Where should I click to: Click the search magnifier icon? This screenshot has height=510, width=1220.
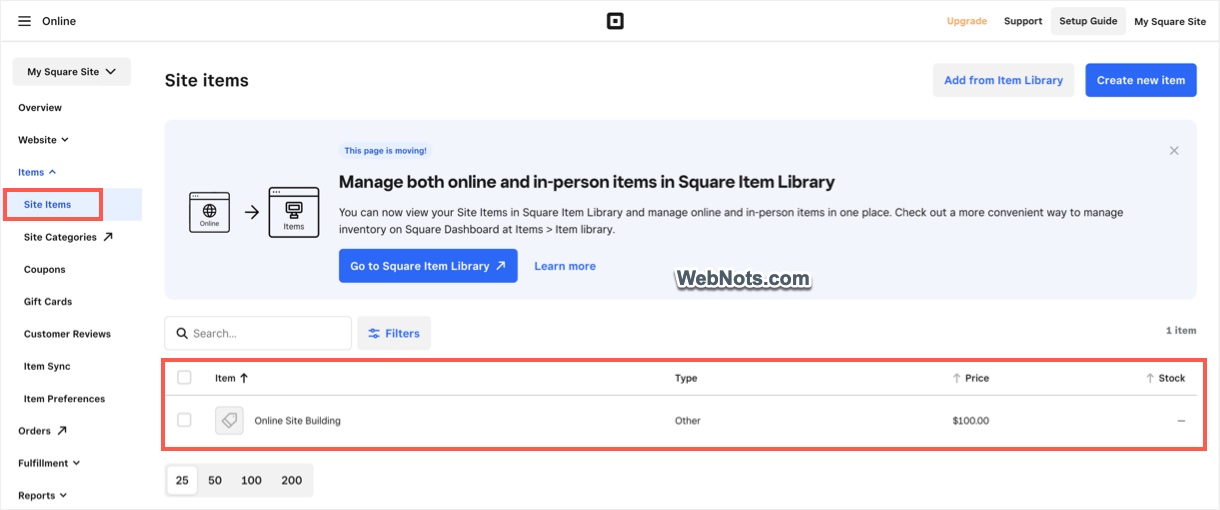point(182,333)
